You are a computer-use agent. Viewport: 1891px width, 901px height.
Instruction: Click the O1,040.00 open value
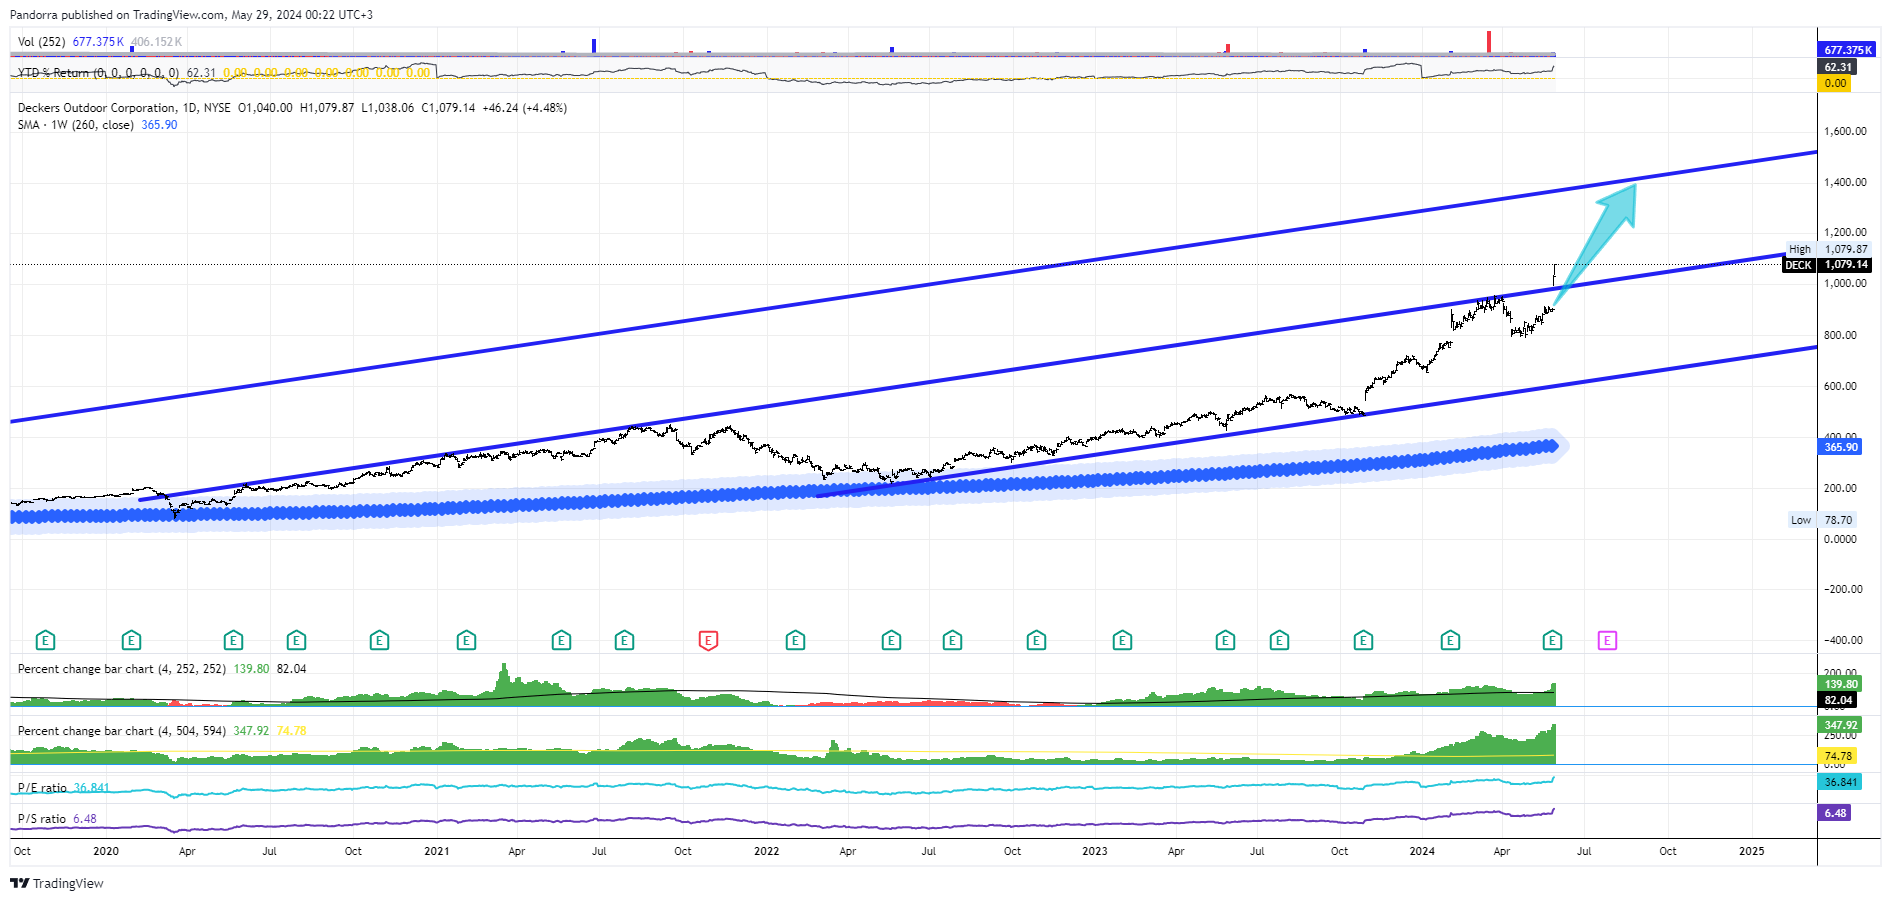click(265, 108)
